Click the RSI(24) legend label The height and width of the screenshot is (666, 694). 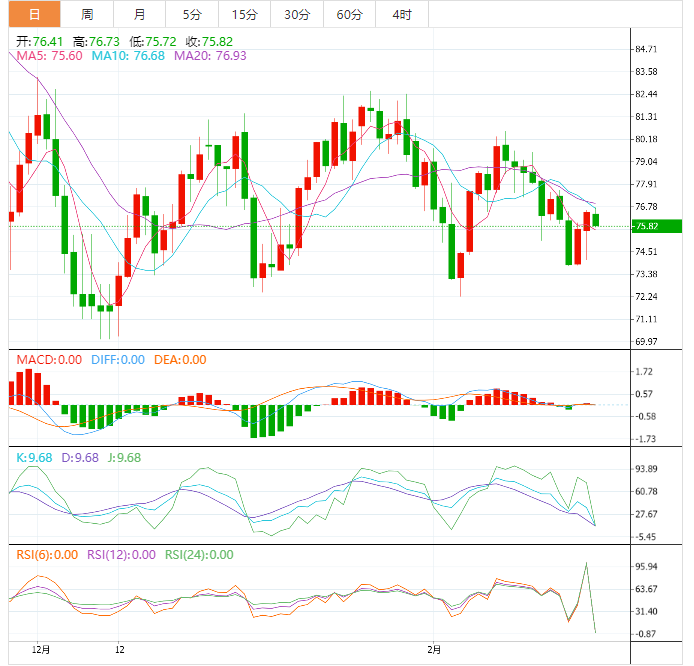pyautogui.click(x=199, y=554)
